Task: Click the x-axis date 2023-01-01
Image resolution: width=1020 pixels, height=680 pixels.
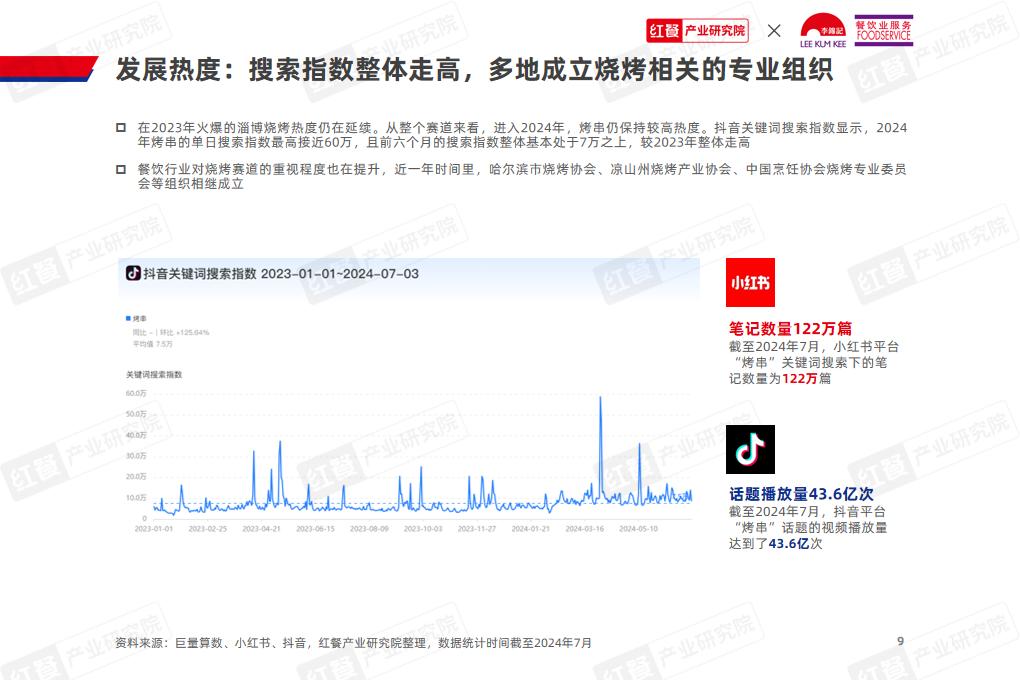Action: [154, 529]
